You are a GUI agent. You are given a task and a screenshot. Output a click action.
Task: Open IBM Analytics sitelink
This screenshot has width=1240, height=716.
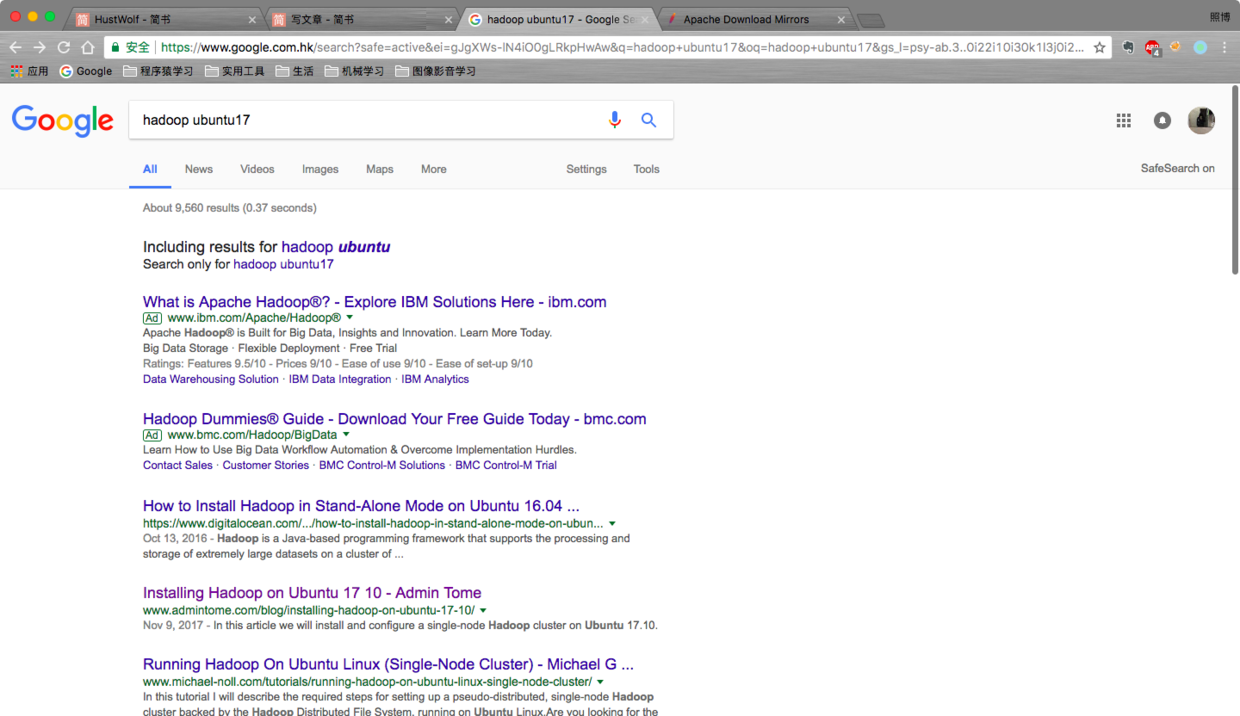[x=435, y=379]
